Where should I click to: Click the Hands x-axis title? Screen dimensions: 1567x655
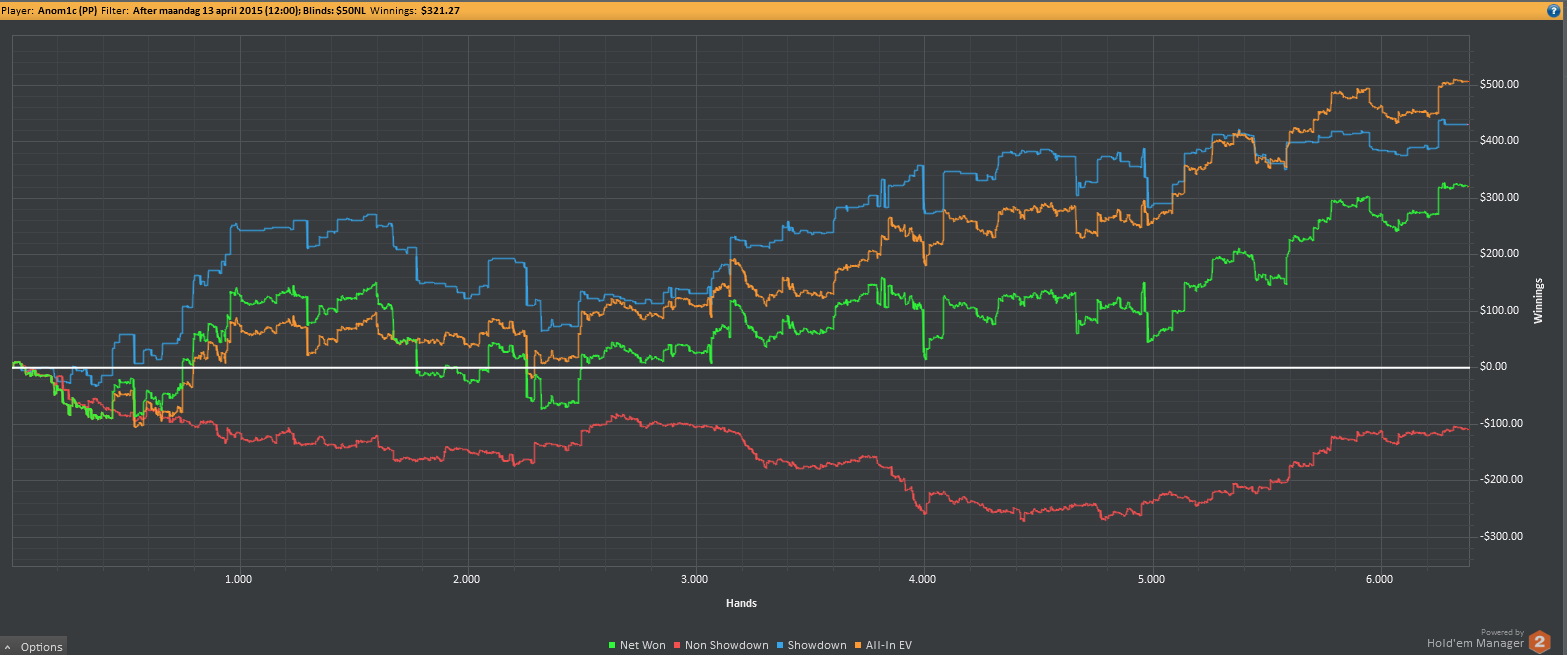(x=741, y=604)
